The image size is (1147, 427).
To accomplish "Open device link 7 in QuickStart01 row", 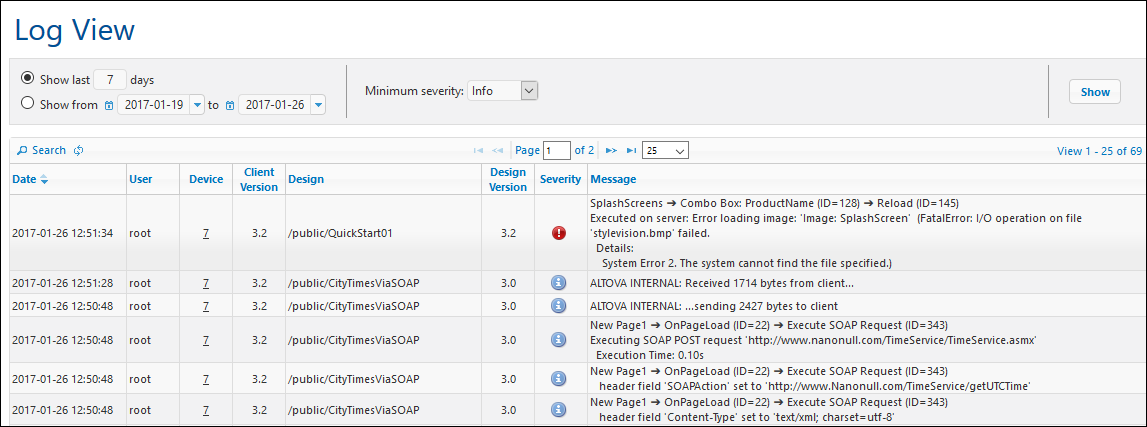I will (206, 233).
